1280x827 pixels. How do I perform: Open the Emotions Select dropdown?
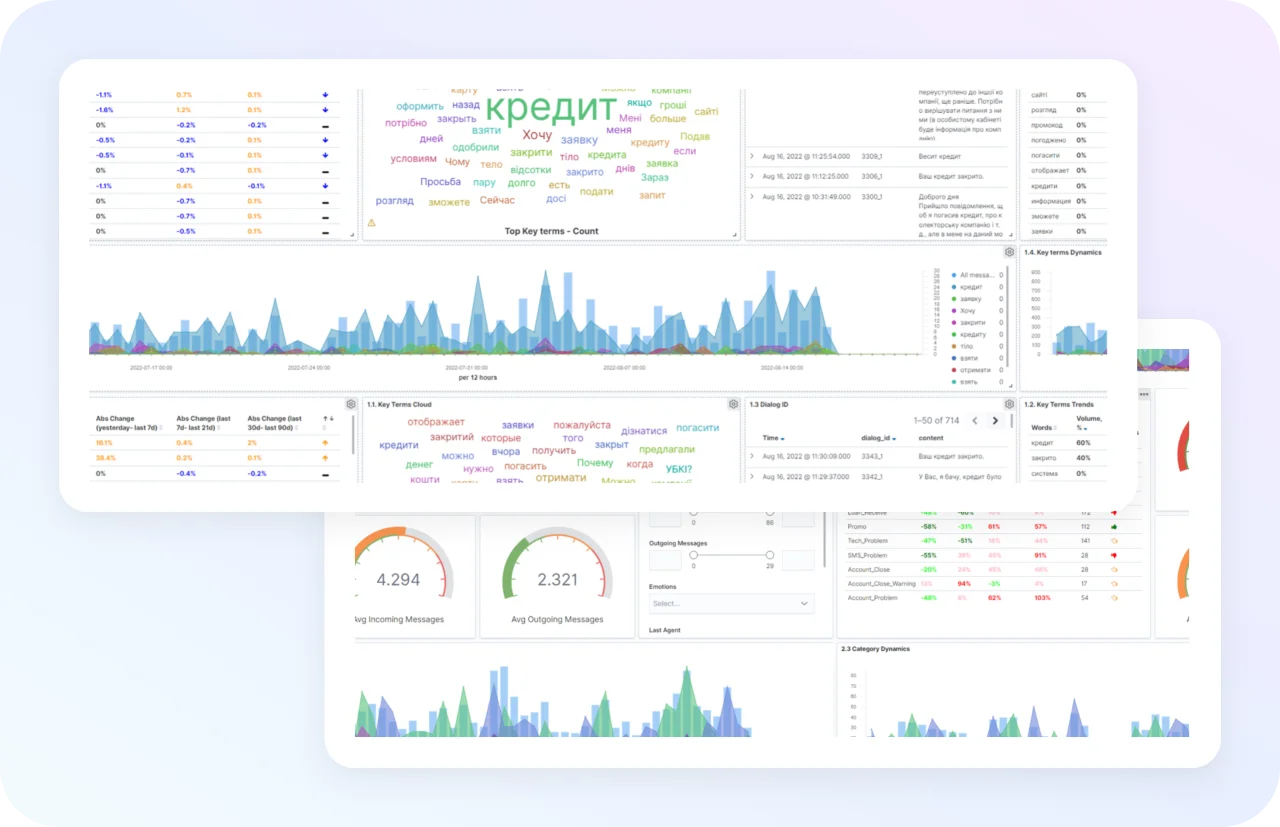731,604
